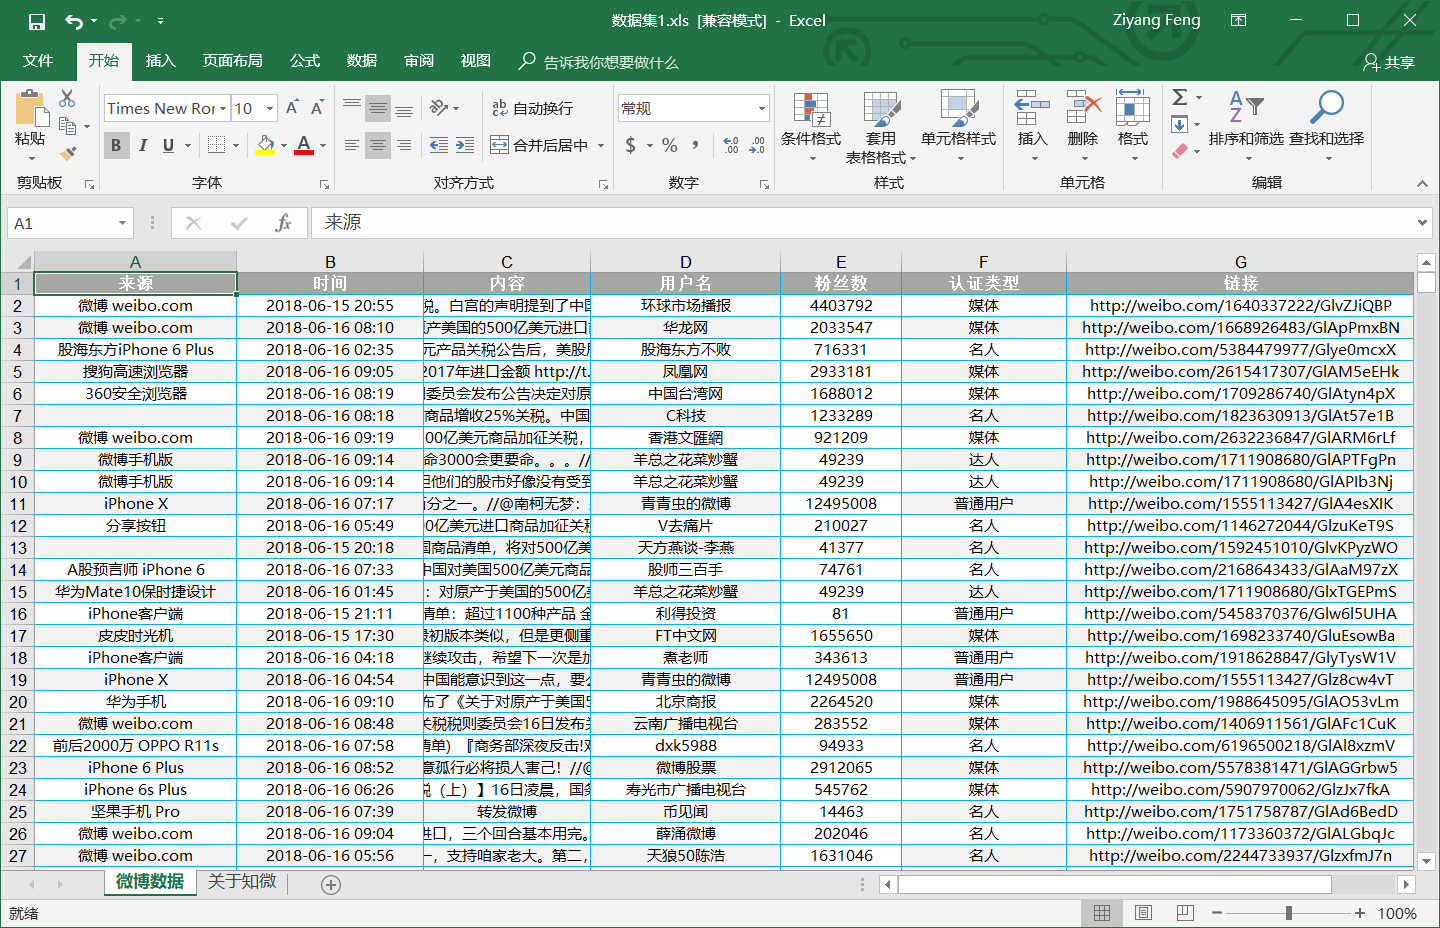
Task: Click the Share (共享) button
Action: 1389,62
